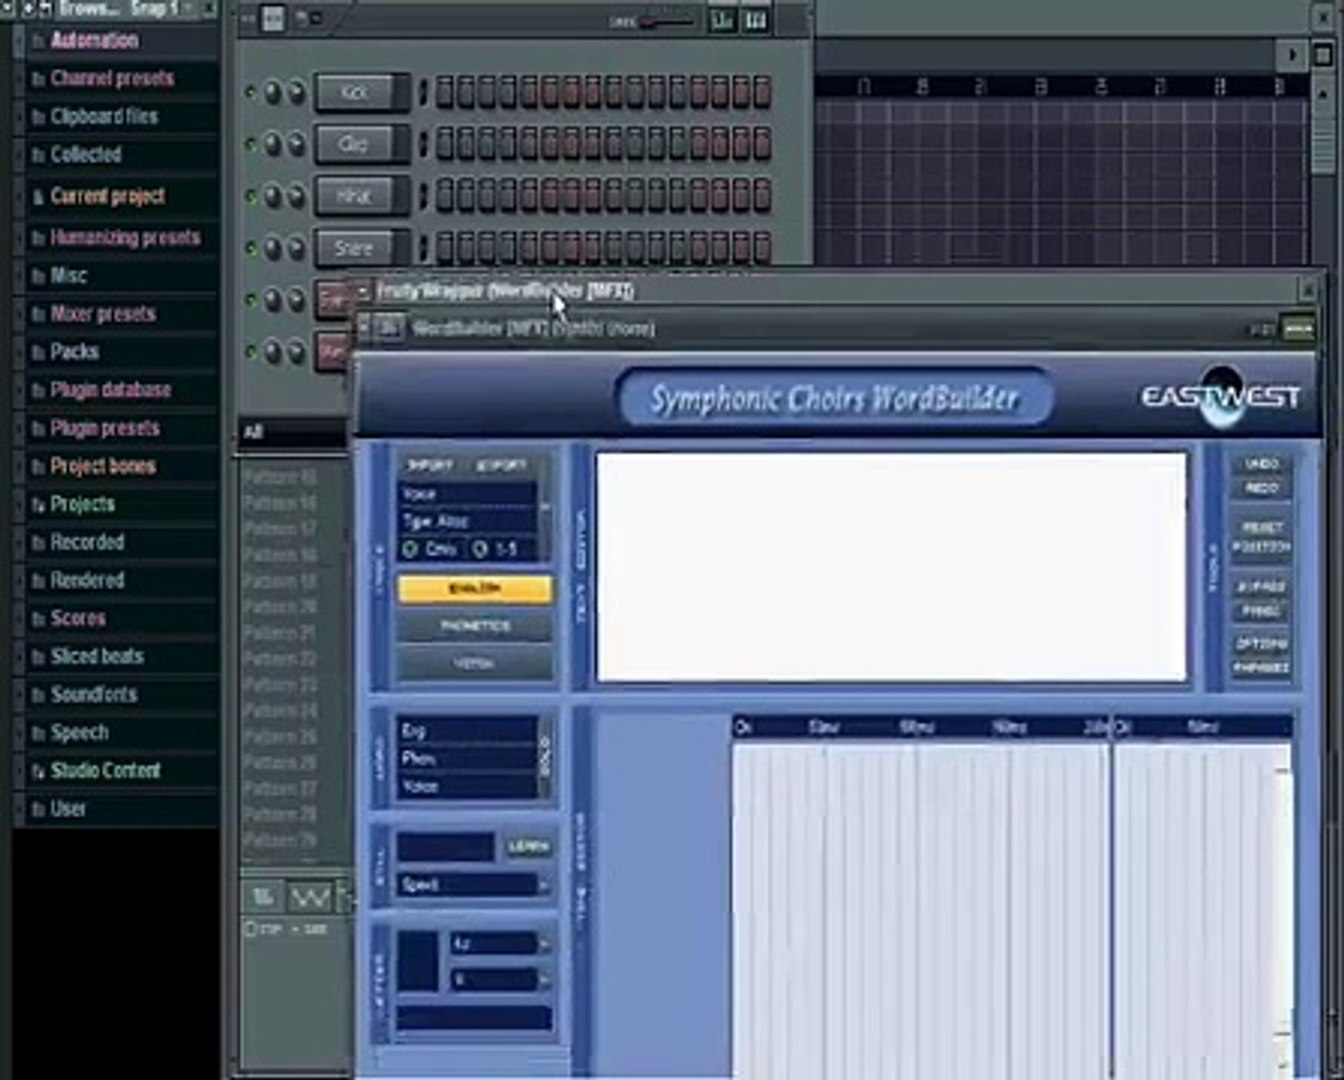Viewport: 1344px width, 1080px height.
Task: Click the LEARN button
Action: [528, 848]
